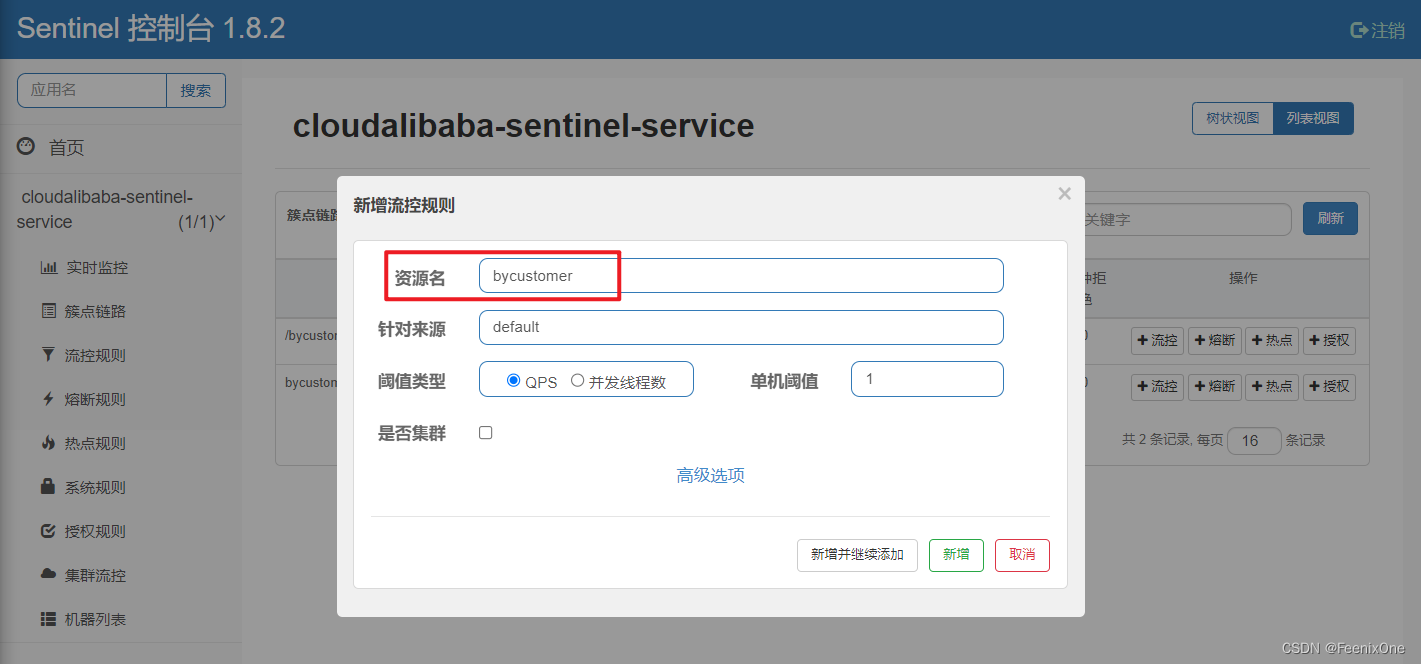The height and width of the screenshot is (664, 1421).
Task: Click the cluster flow control cloud icon
Action: click(x=48, y=575)
